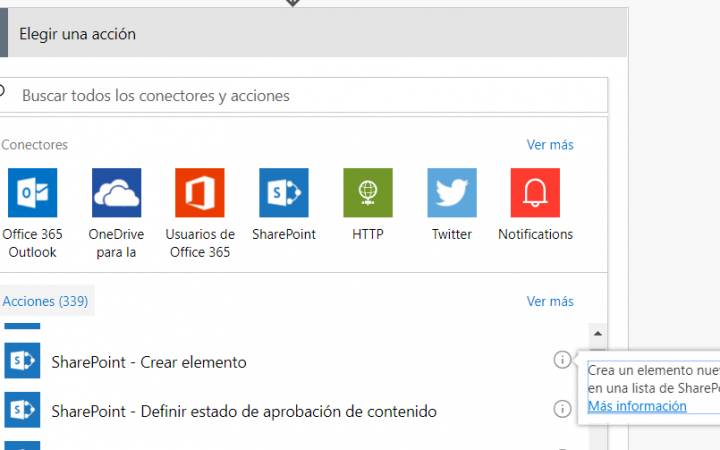Click the scroll up arrow in actions list
Viewport: 720px width, 450px height.
pos(597,333)
